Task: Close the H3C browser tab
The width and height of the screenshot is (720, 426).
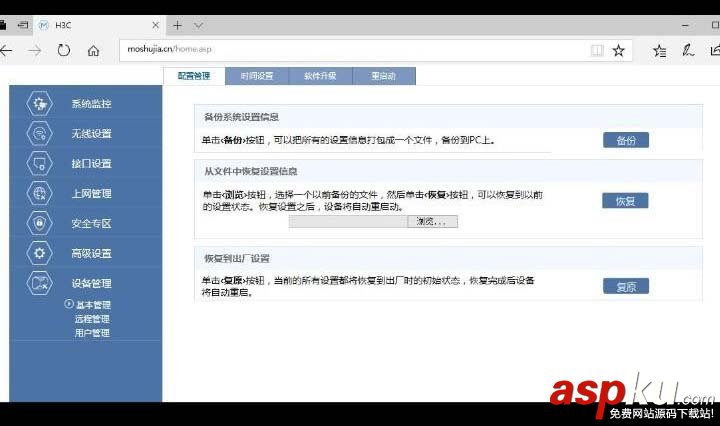Action: click(156, 25)
